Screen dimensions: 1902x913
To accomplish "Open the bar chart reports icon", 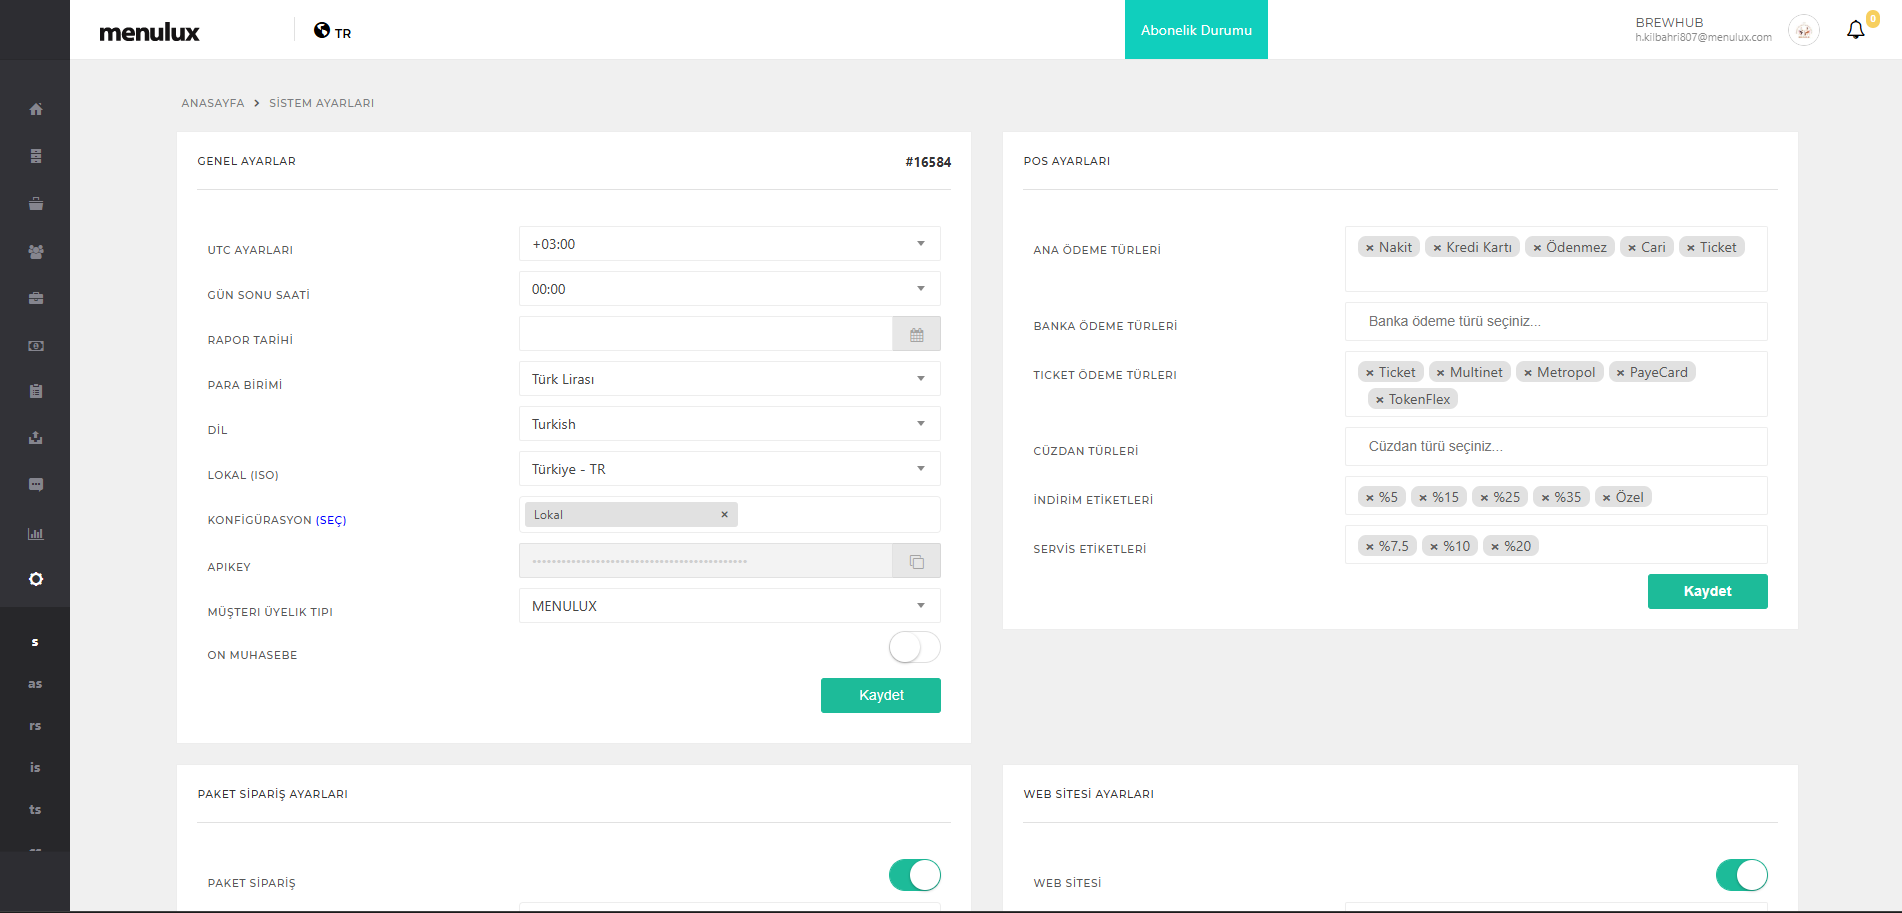I will click(36, 534).
